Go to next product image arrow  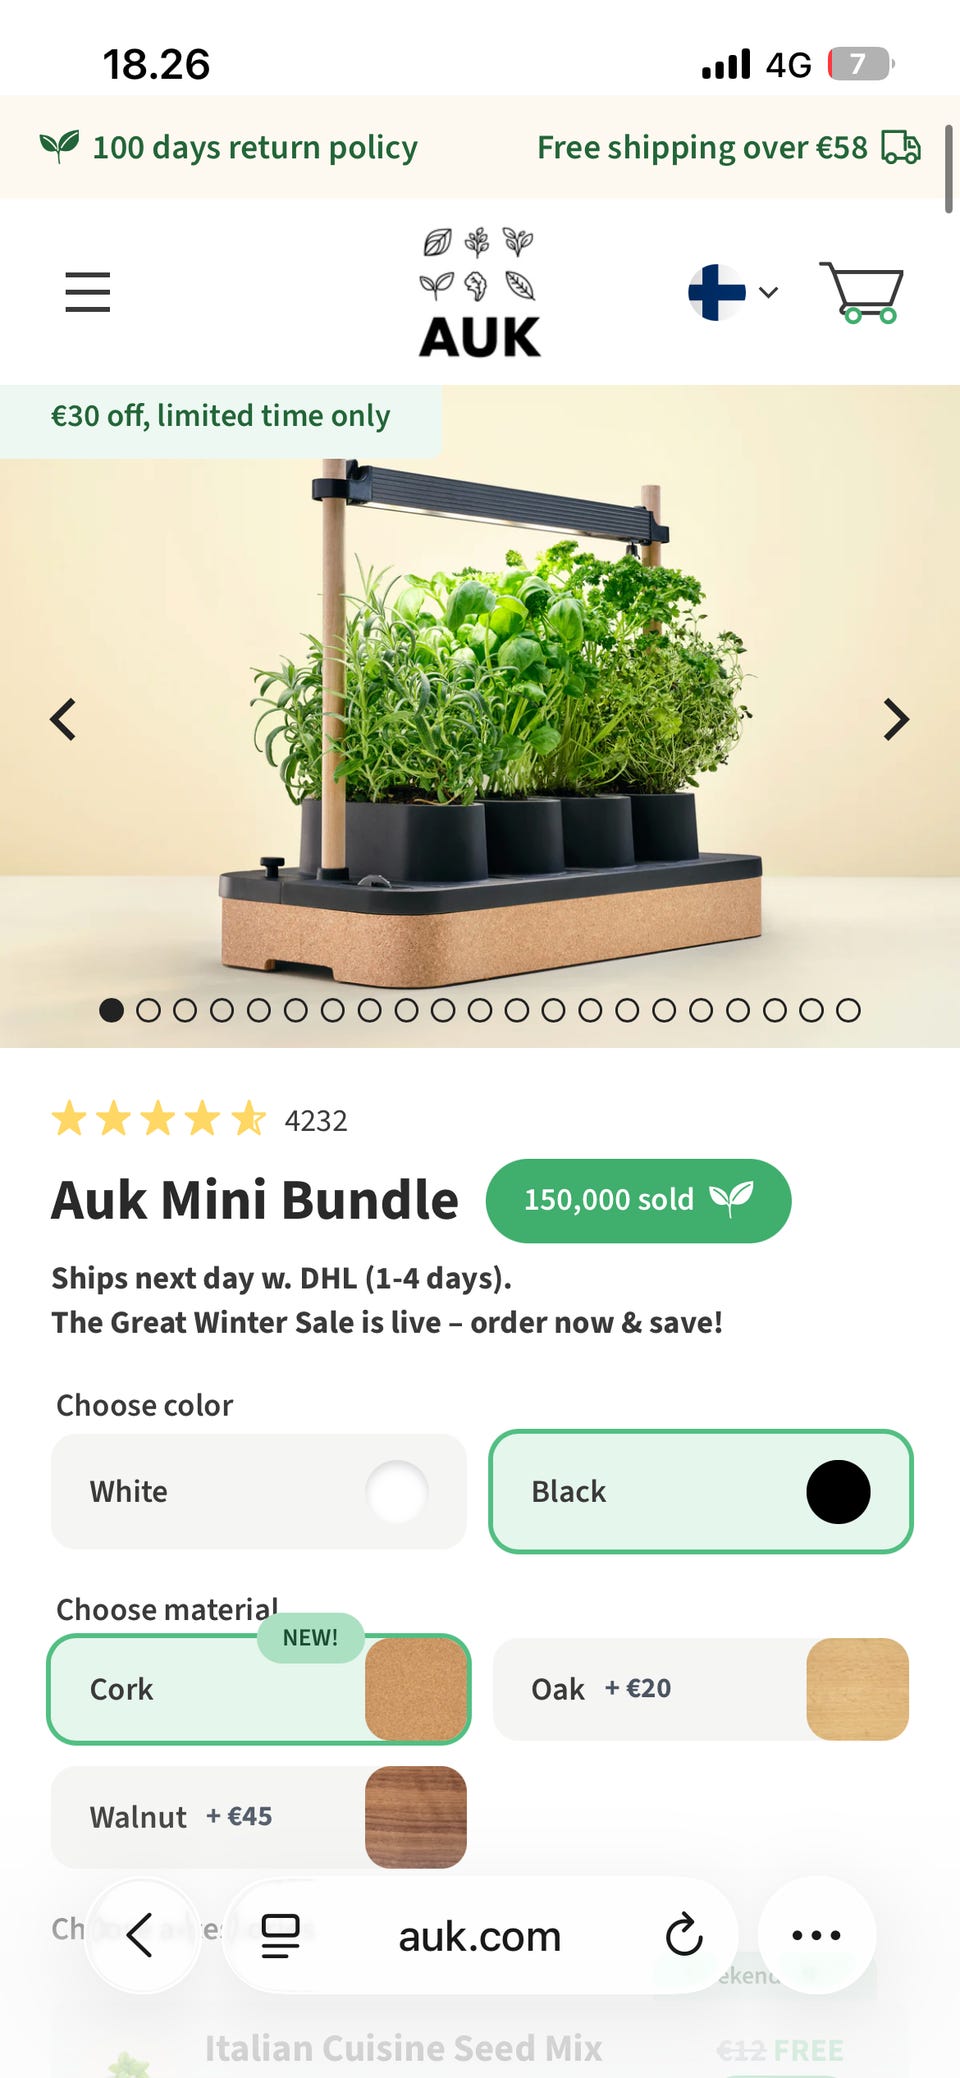click(896, 719)
